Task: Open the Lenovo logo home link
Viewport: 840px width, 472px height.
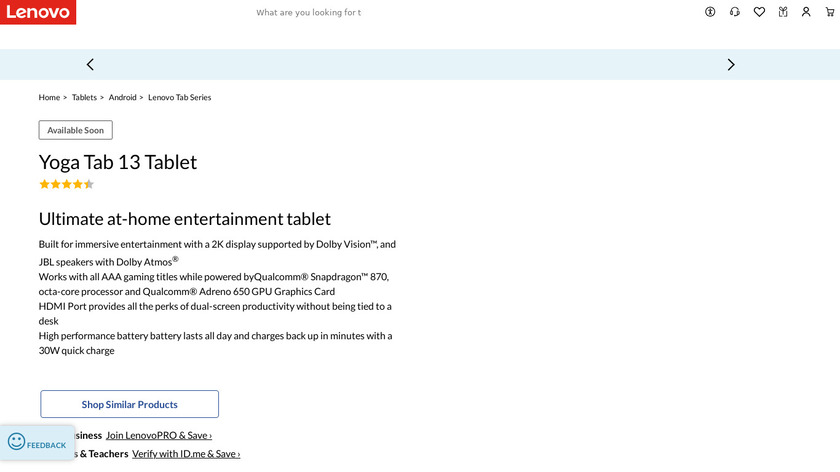Action: [x=38, y=12]
